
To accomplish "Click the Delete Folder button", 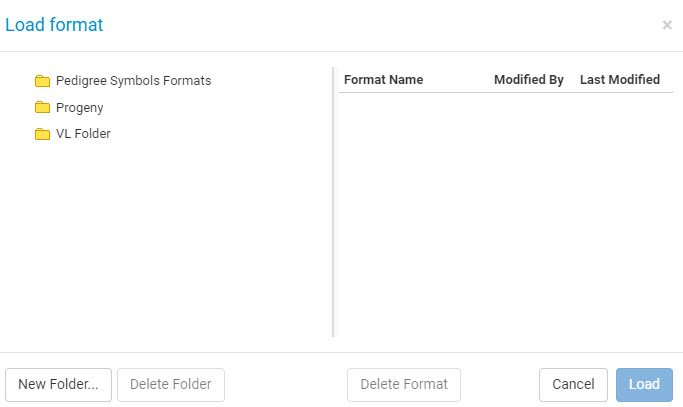I will (171, 385).
